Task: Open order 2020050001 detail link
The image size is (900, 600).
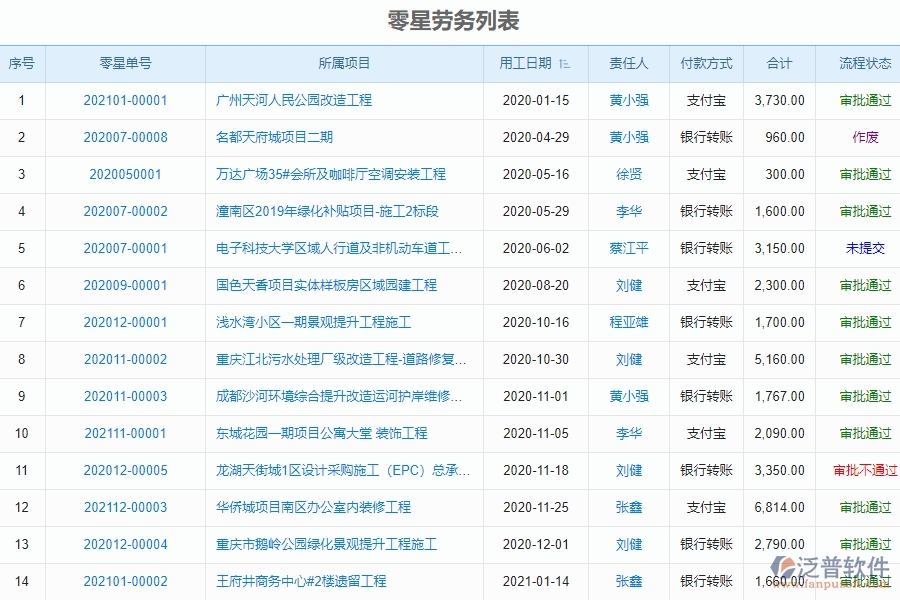Action: [x=128, y=174]
